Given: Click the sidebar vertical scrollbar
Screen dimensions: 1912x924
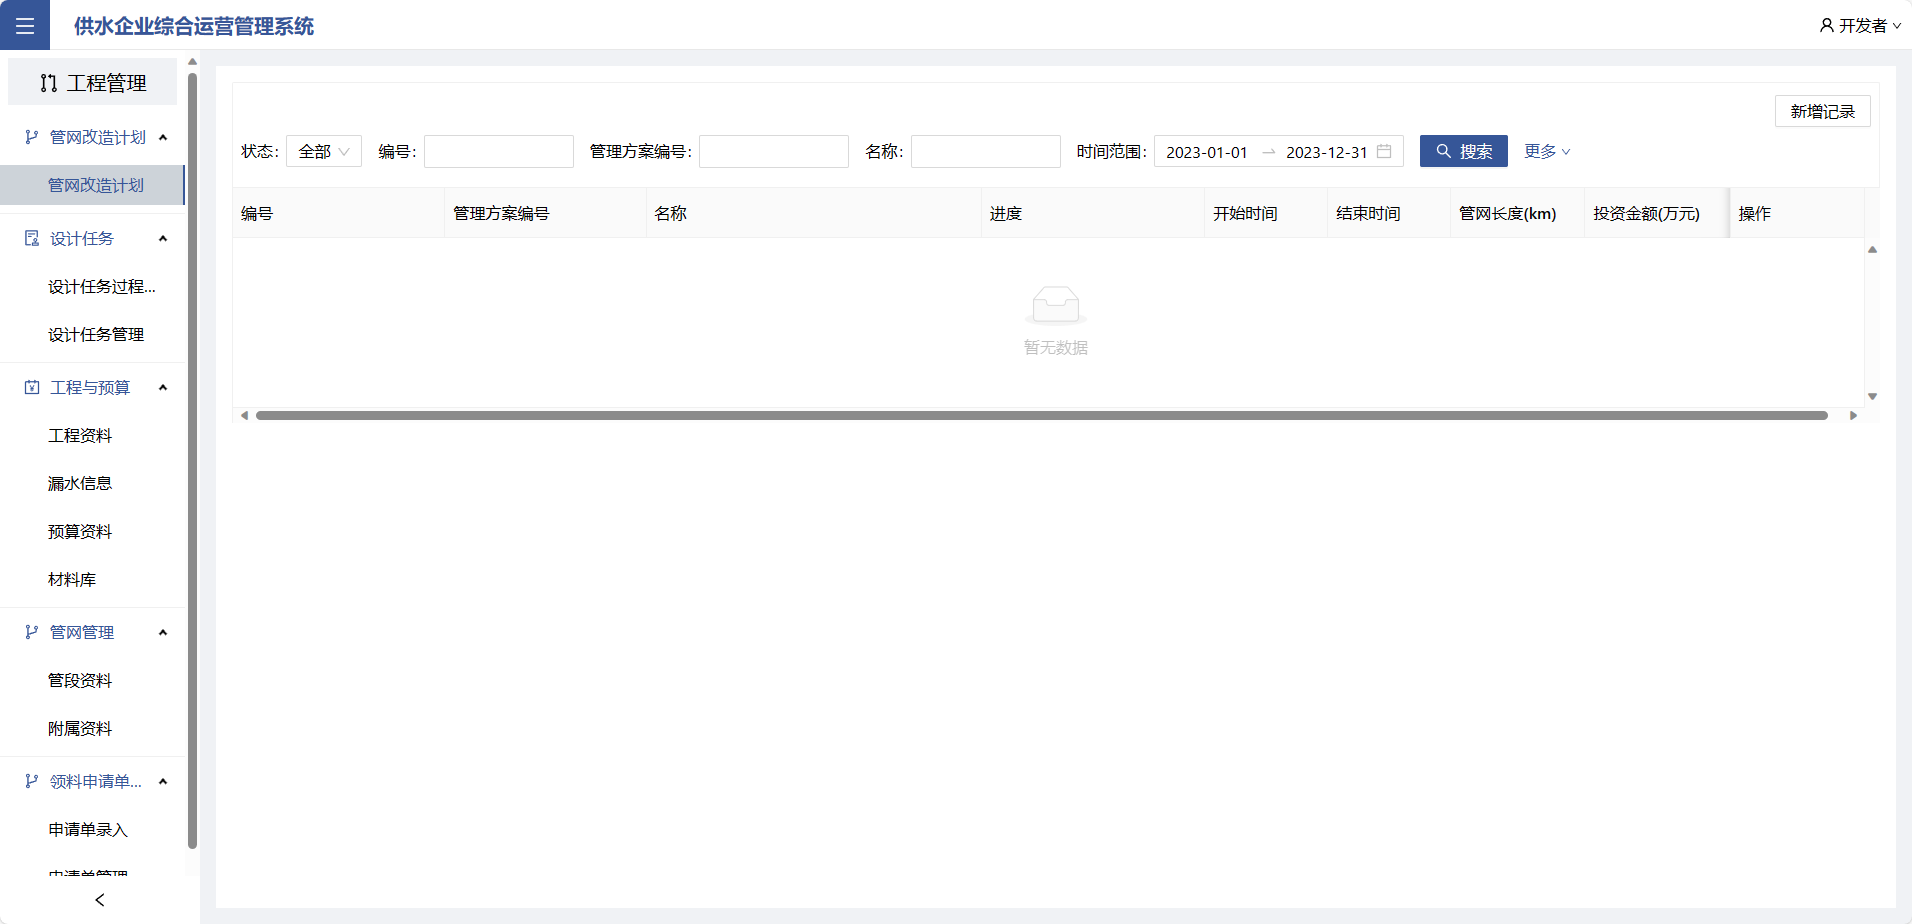Looking at the screenshot, I should (x=192, y=460).
